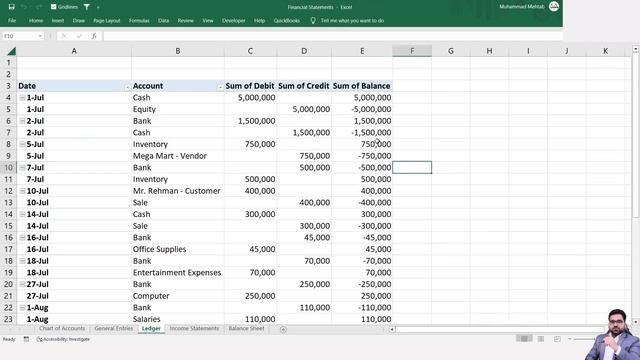Screen dimensions: 640x360
Task: Switch to Income Statements sheet tab
Action: (x=194, y=329)
